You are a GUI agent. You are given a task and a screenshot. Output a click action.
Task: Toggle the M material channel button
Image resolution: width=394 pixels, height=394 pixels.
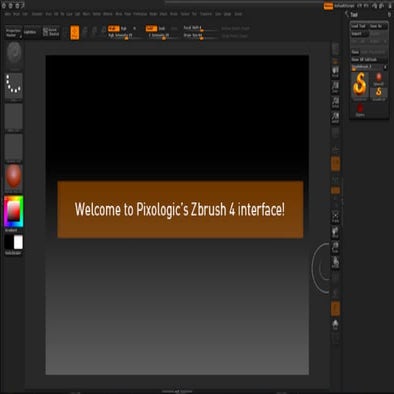point(134,29)
